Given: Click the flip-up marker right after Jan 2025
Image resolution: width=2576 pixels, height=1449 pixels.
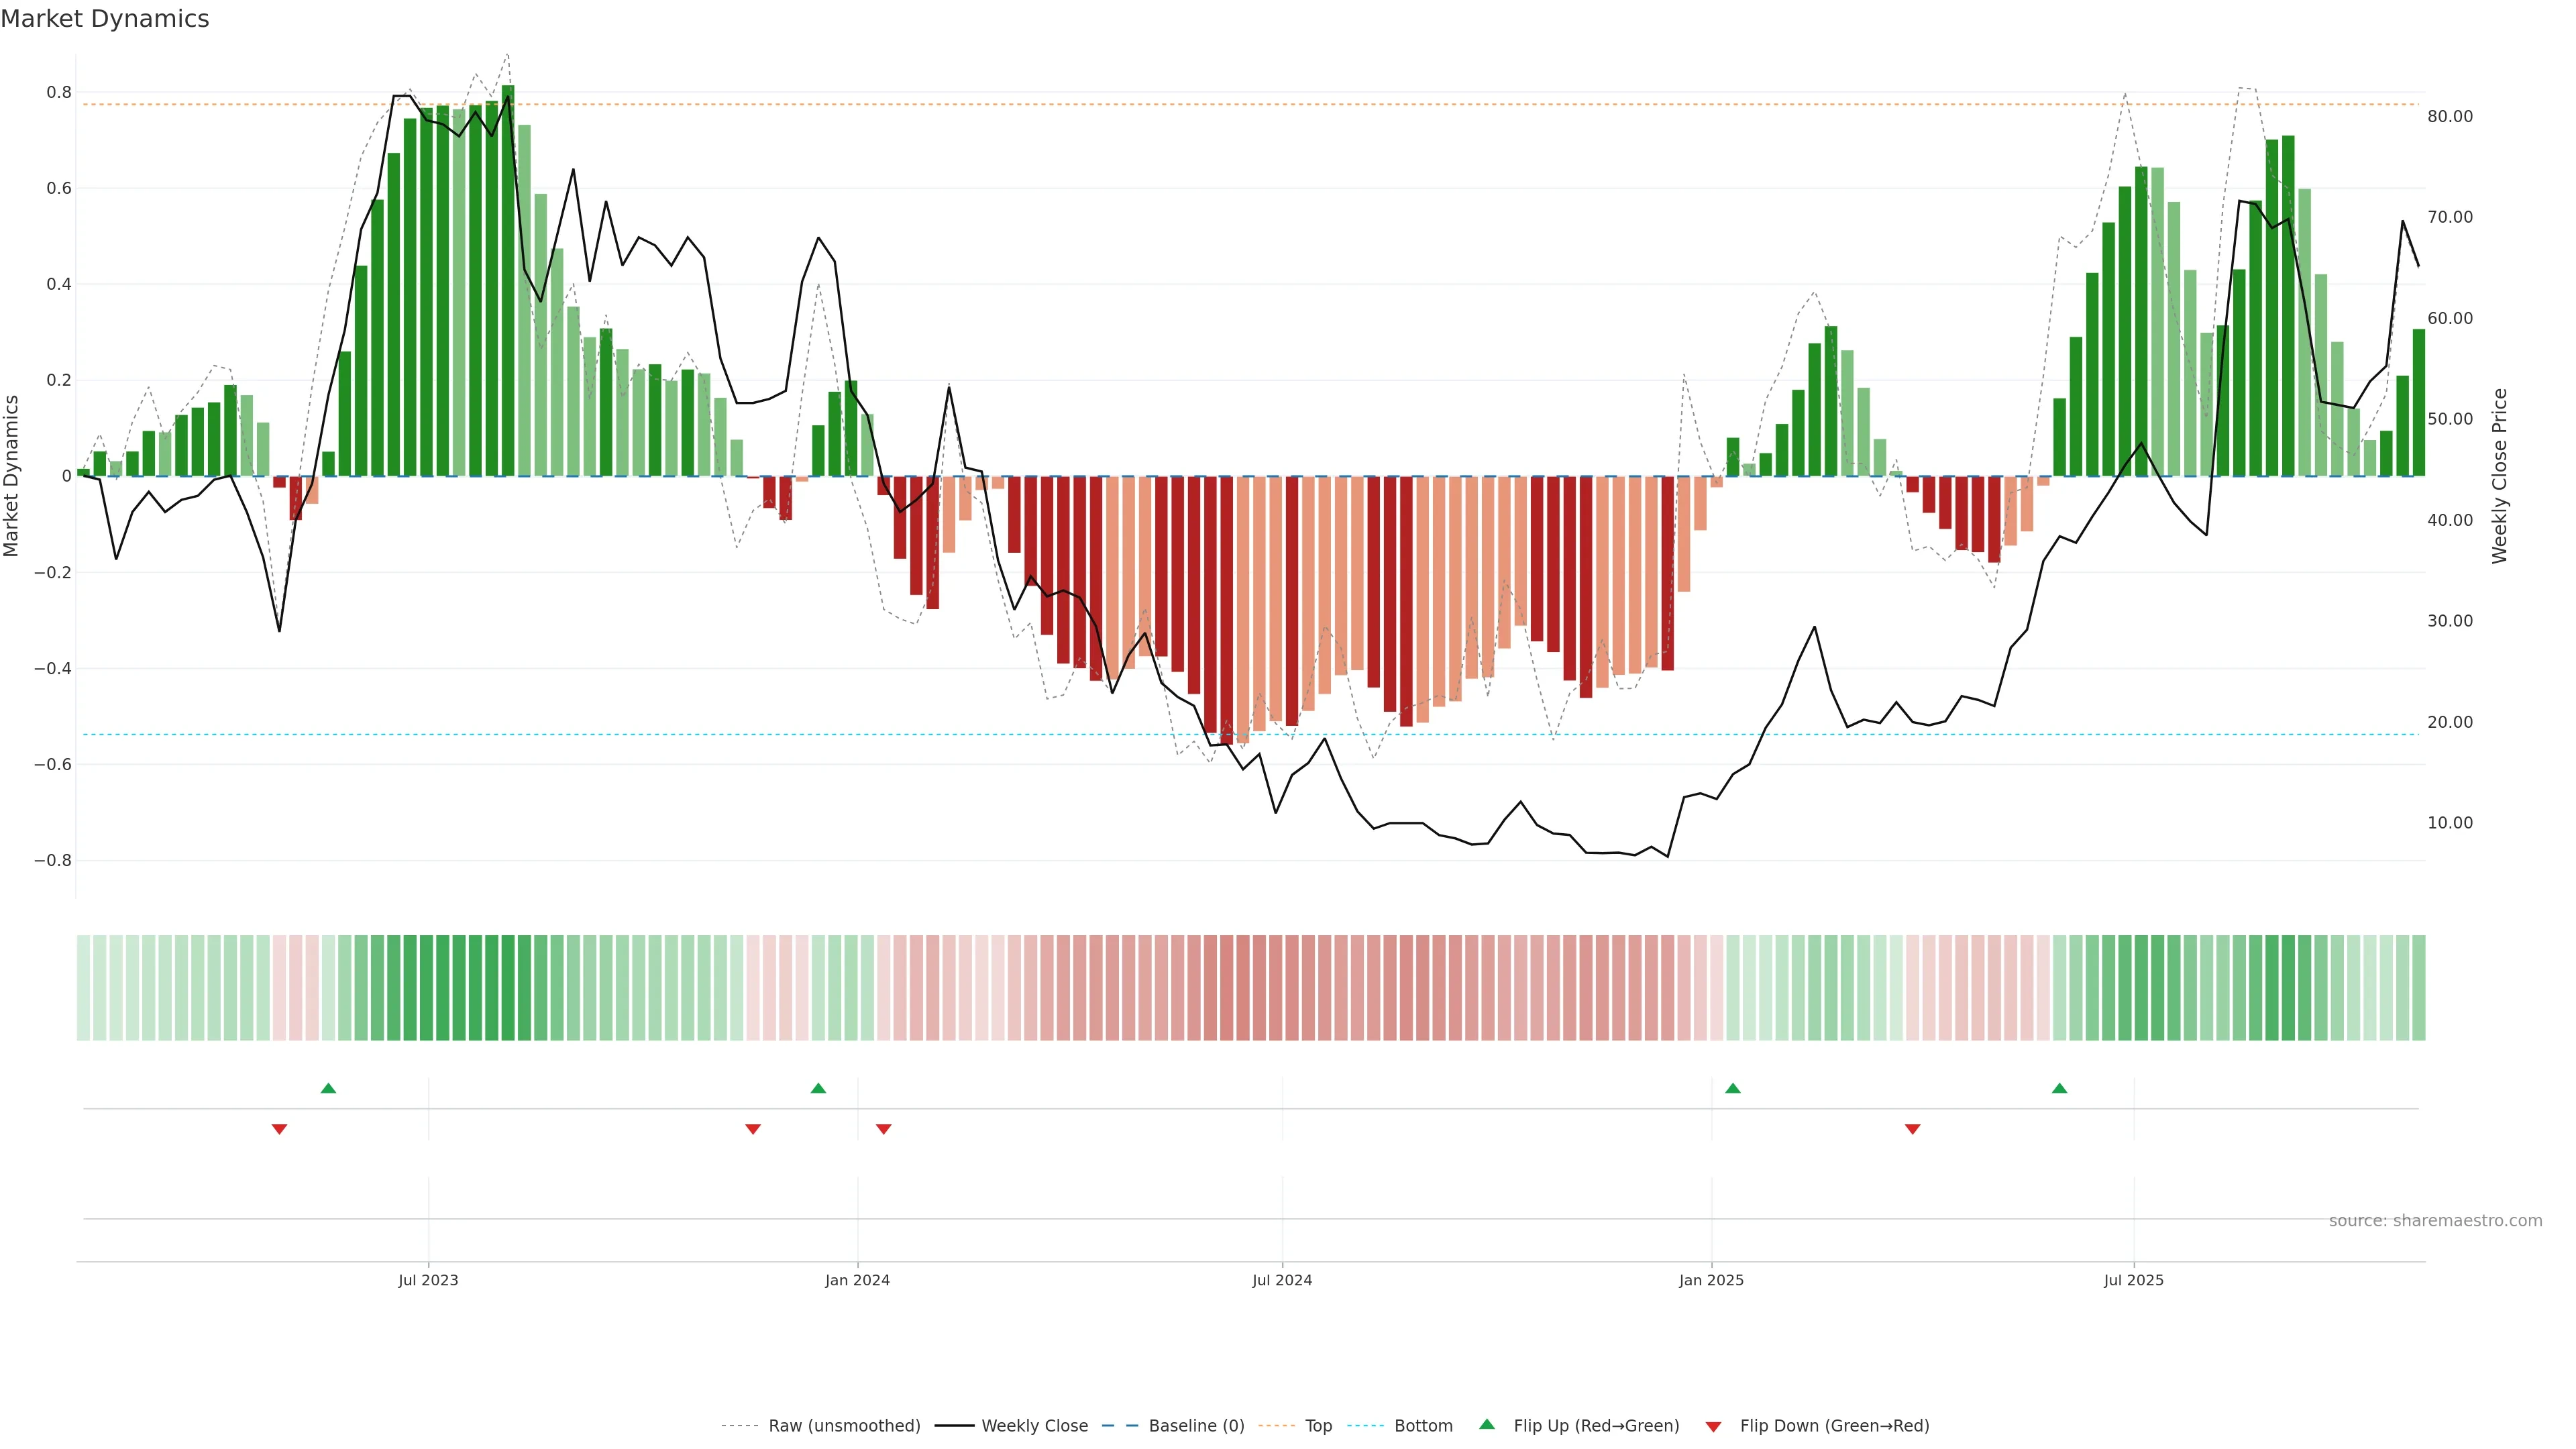Looking at the screenshot, I should tap(1733, 1088).
